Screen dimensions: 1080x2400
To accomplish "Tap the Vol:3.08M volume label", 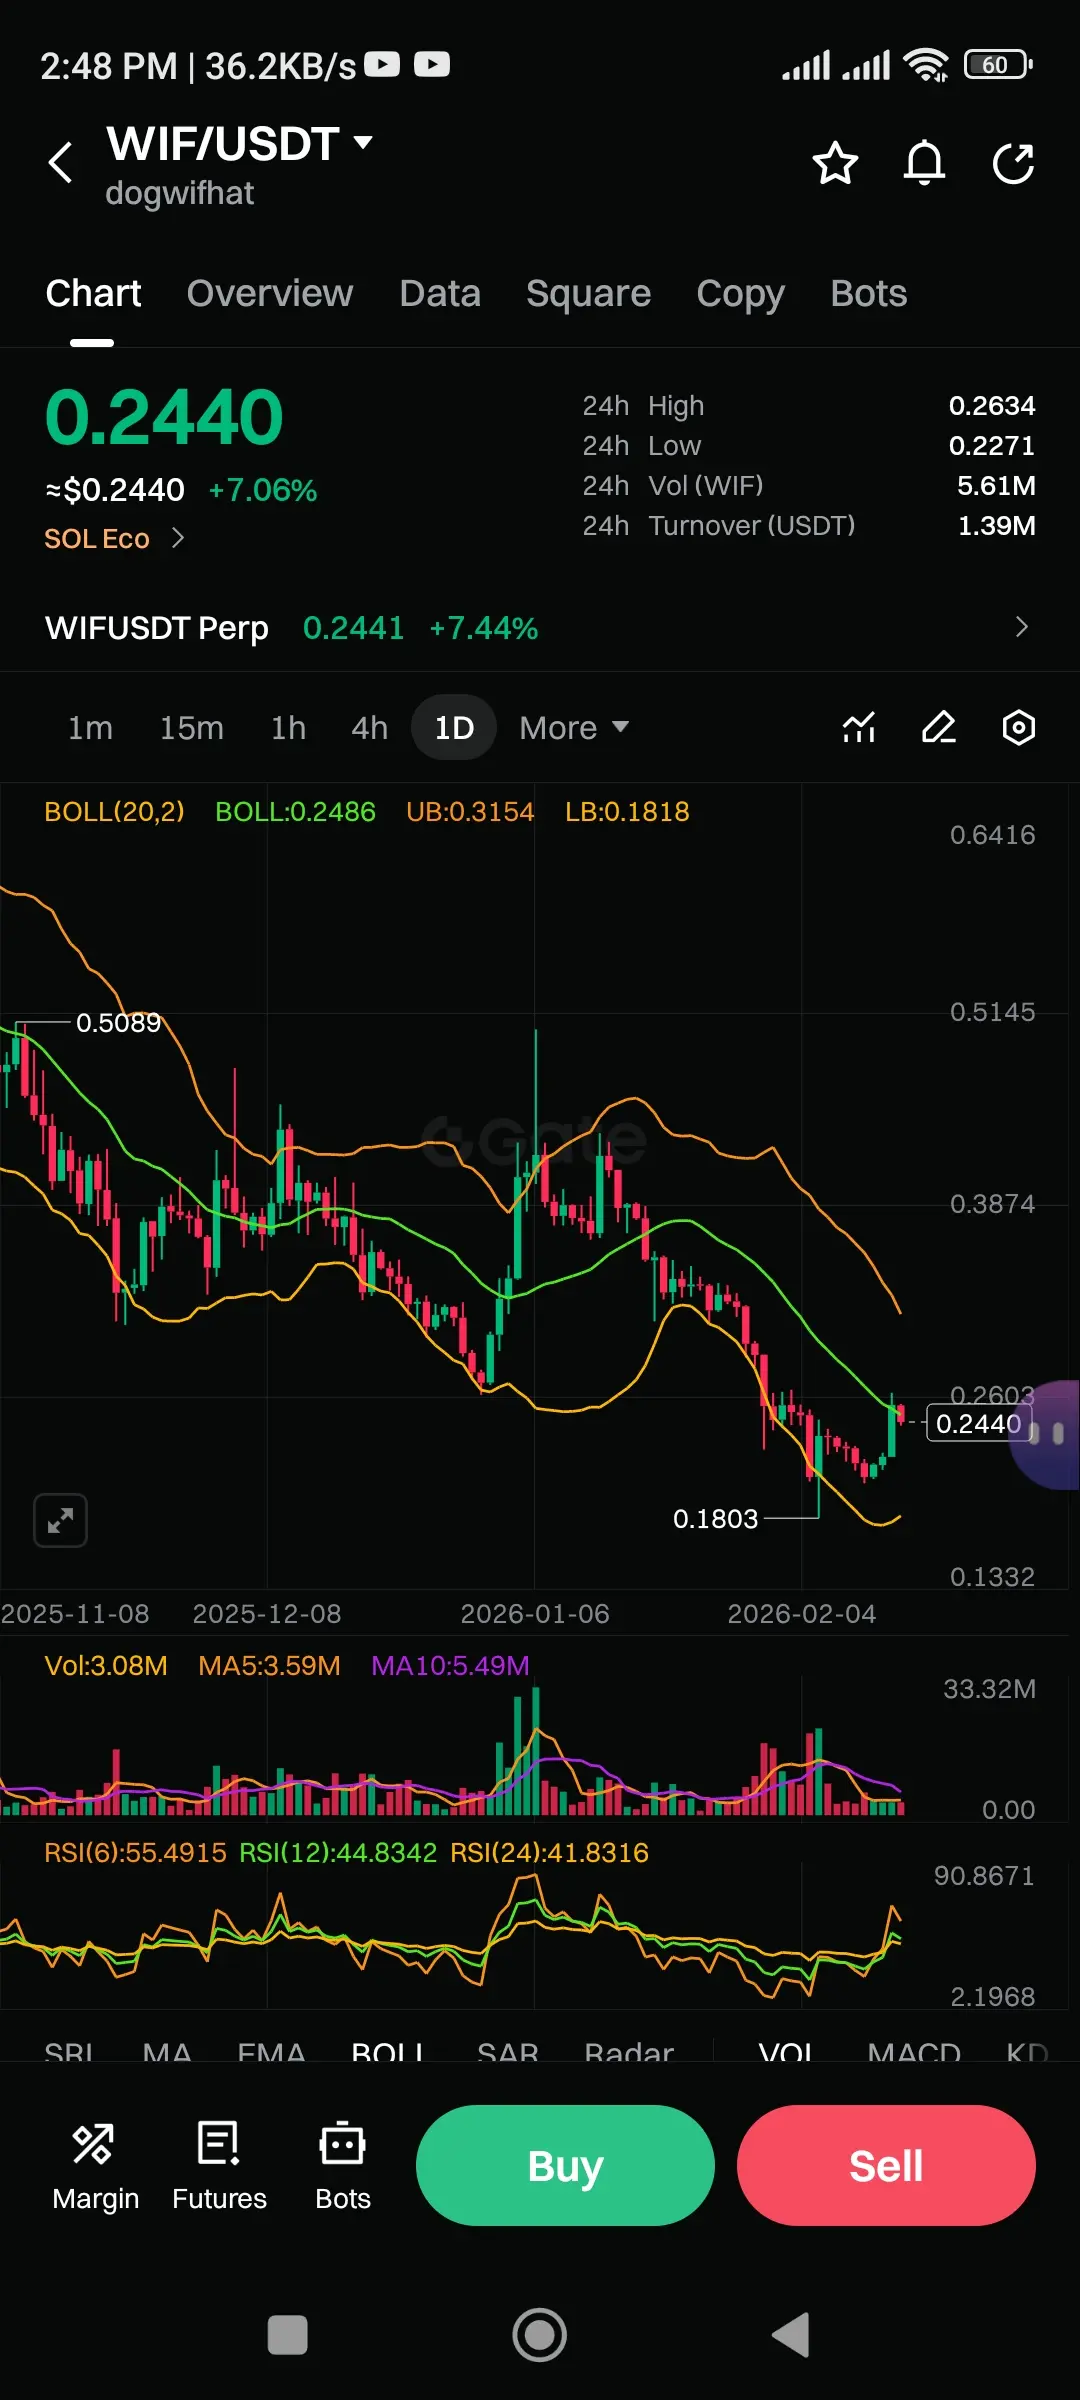I will tap(106, 1665).
